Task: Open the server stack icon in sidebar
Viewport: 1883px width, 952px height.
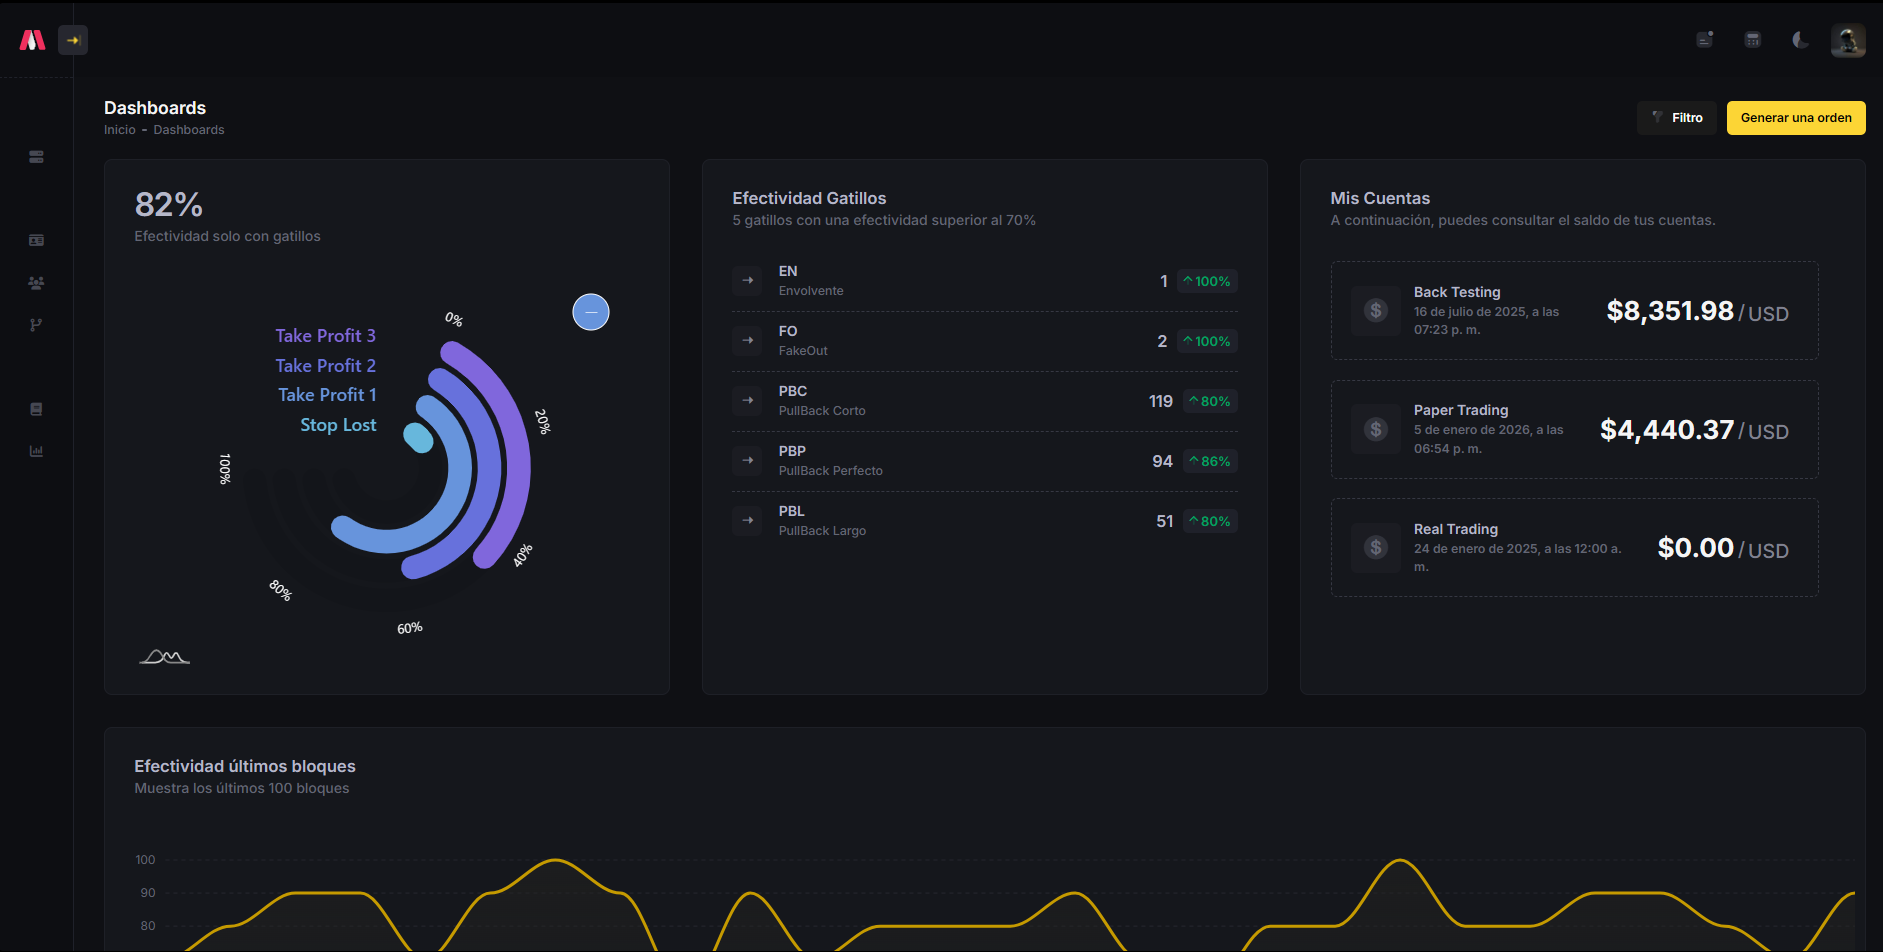Action: click(36, 157)
